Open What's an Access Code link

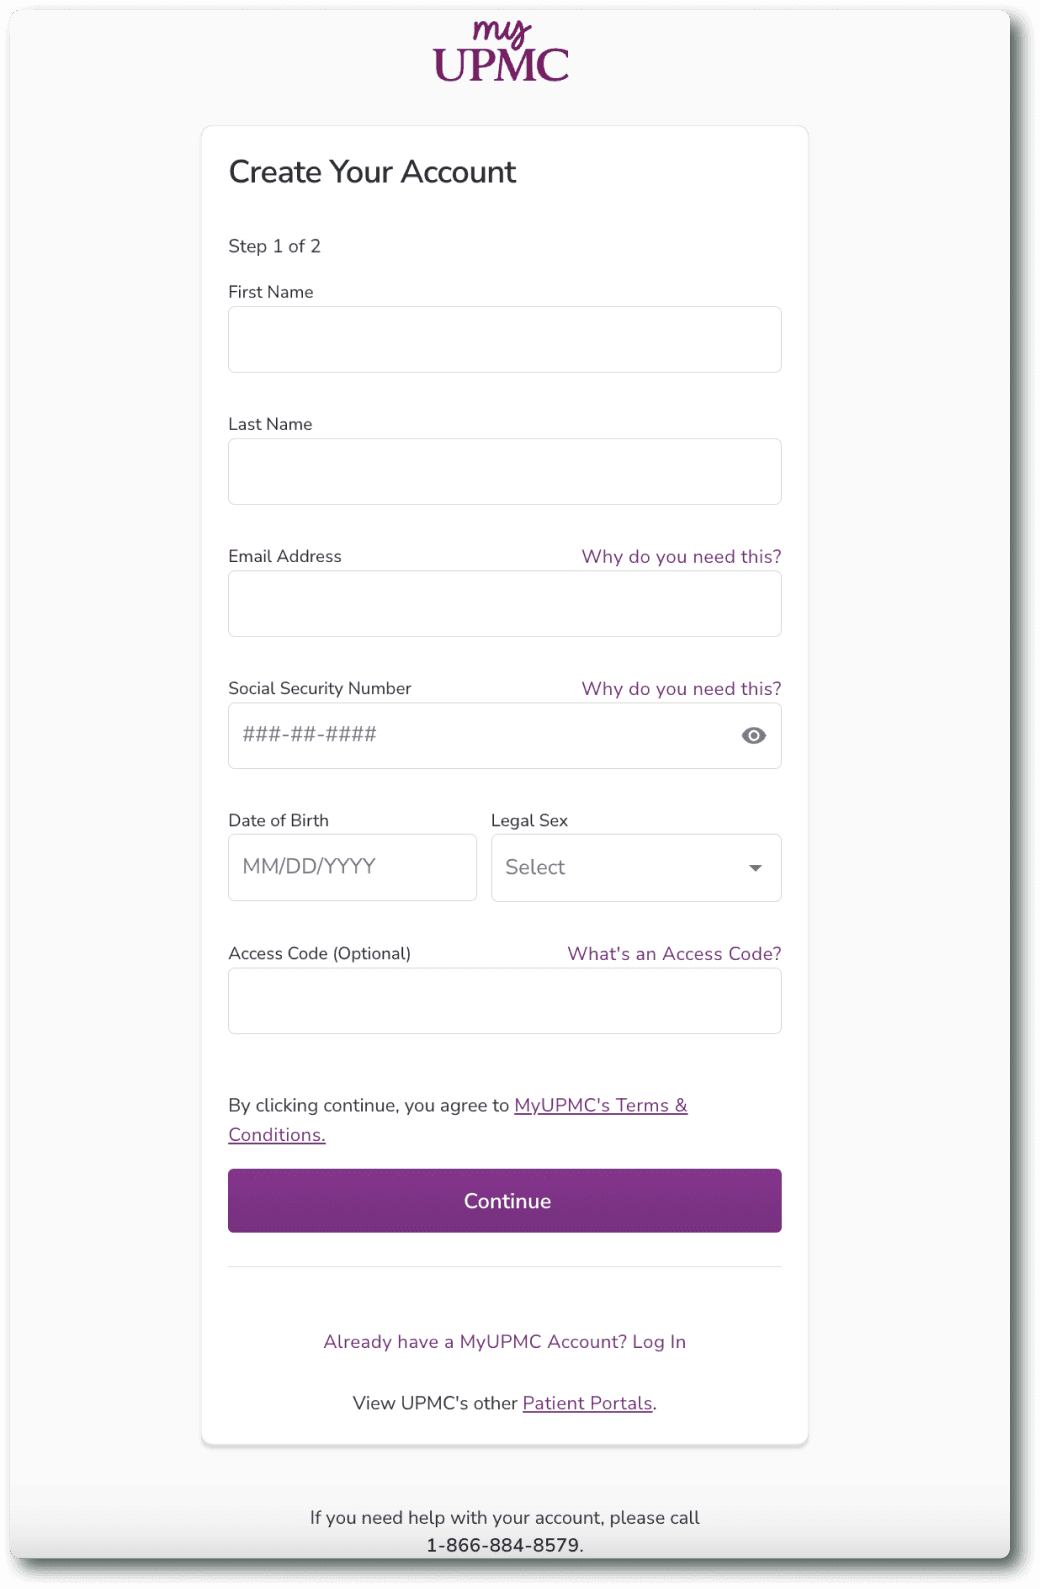click(674, 954)
